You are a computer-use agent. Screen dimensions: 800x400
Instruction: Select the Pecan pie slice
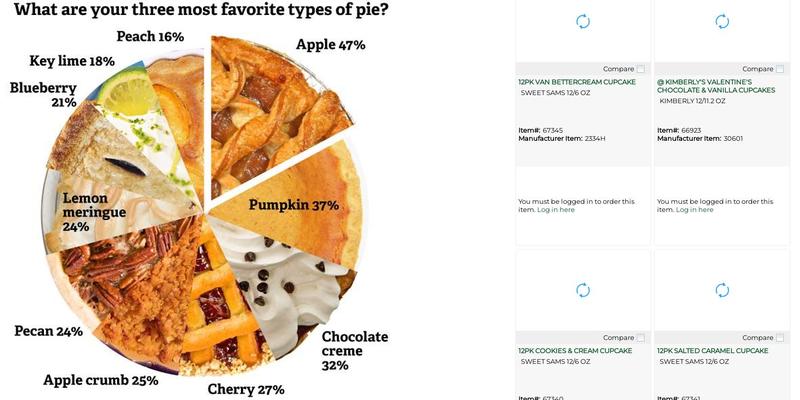(x=120, y=270)
